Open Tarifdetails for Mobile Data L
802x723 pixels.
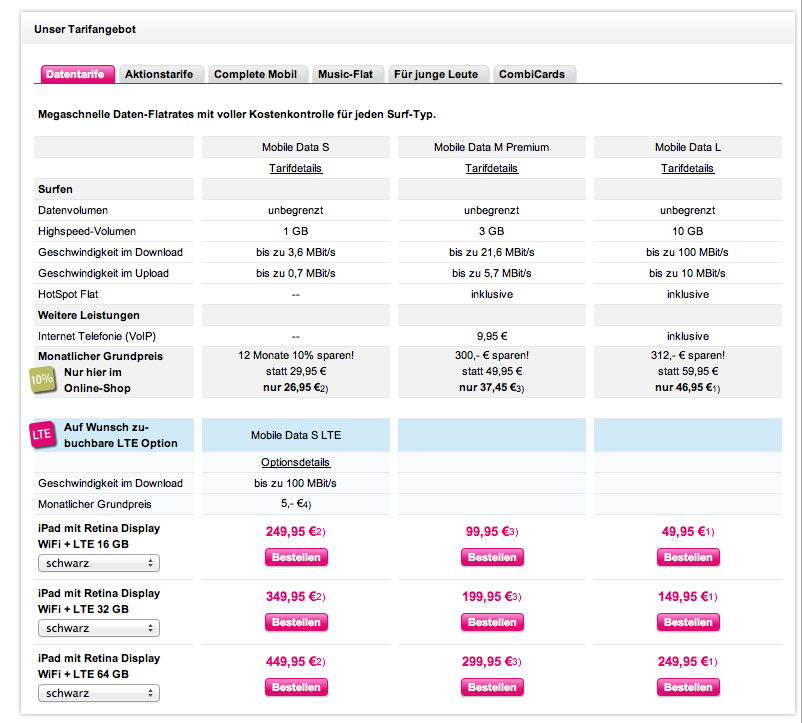(x=687, y=168)
